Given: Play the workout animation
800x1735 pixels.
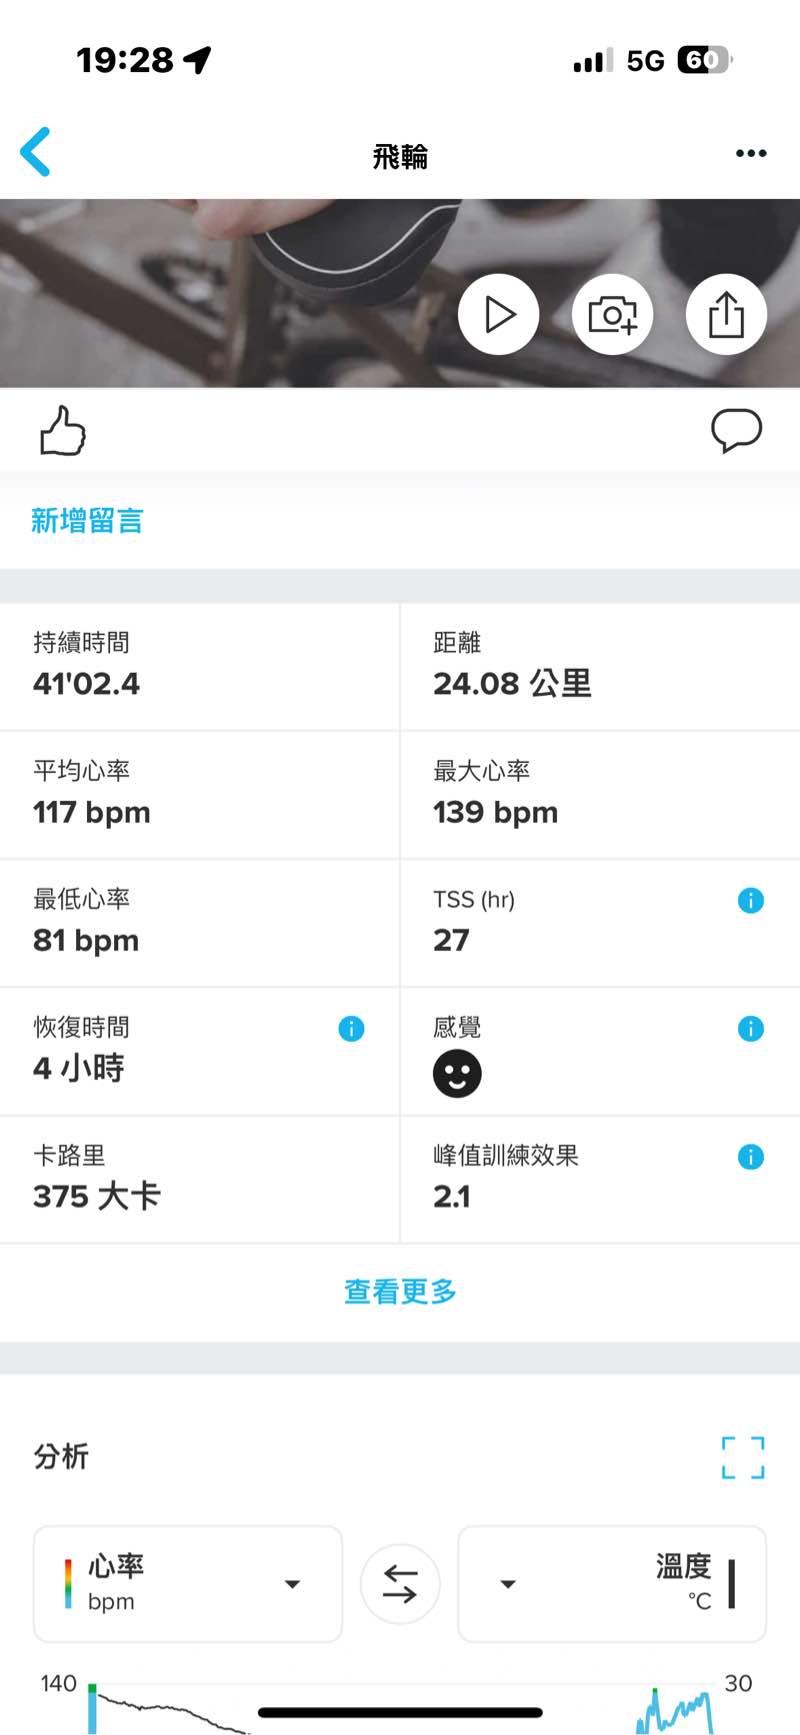Looking at the screenshot, I should (499, 315).
